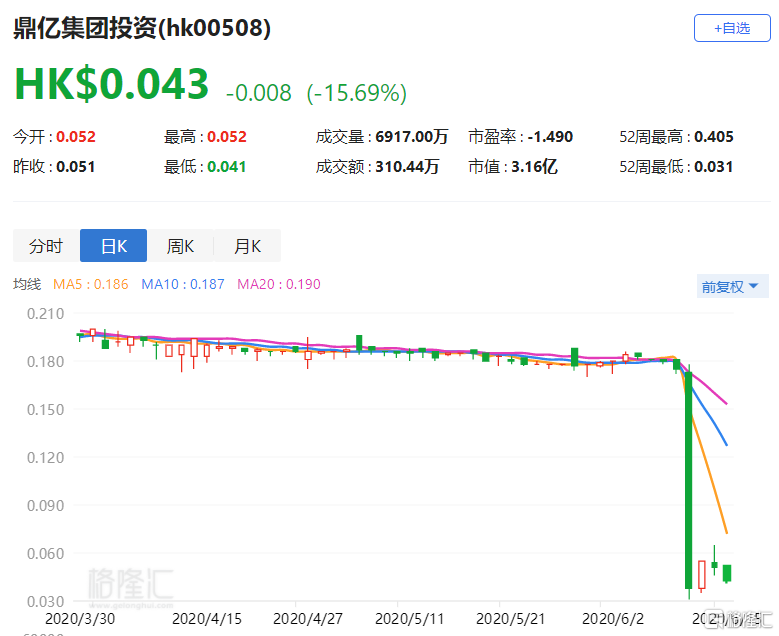Click the 昨收 previous close 0.051
The width and height of the screenshot is (779, 636).
pyautogui.click(x=76, y=166)
